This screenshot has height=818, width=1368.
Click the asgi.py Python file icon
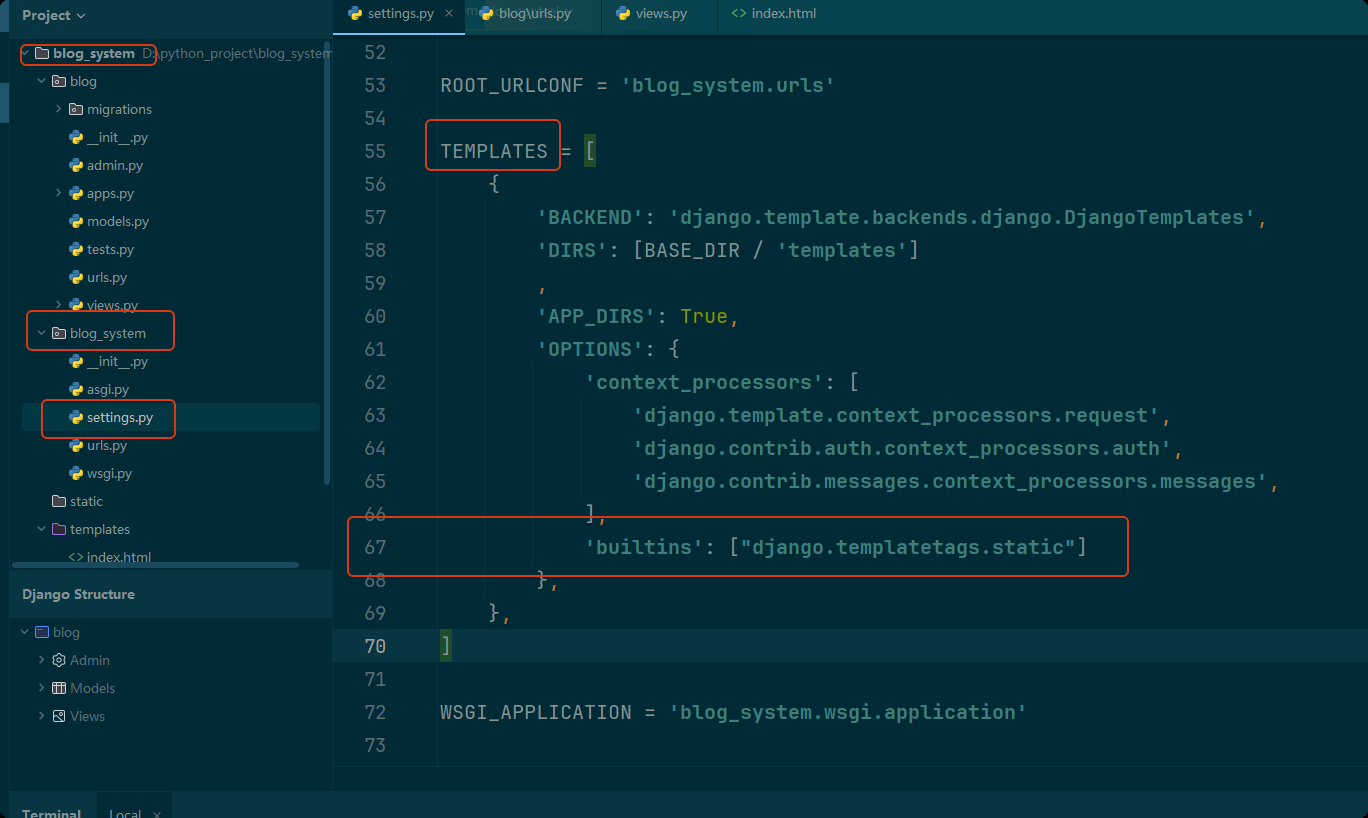[76, 389]
